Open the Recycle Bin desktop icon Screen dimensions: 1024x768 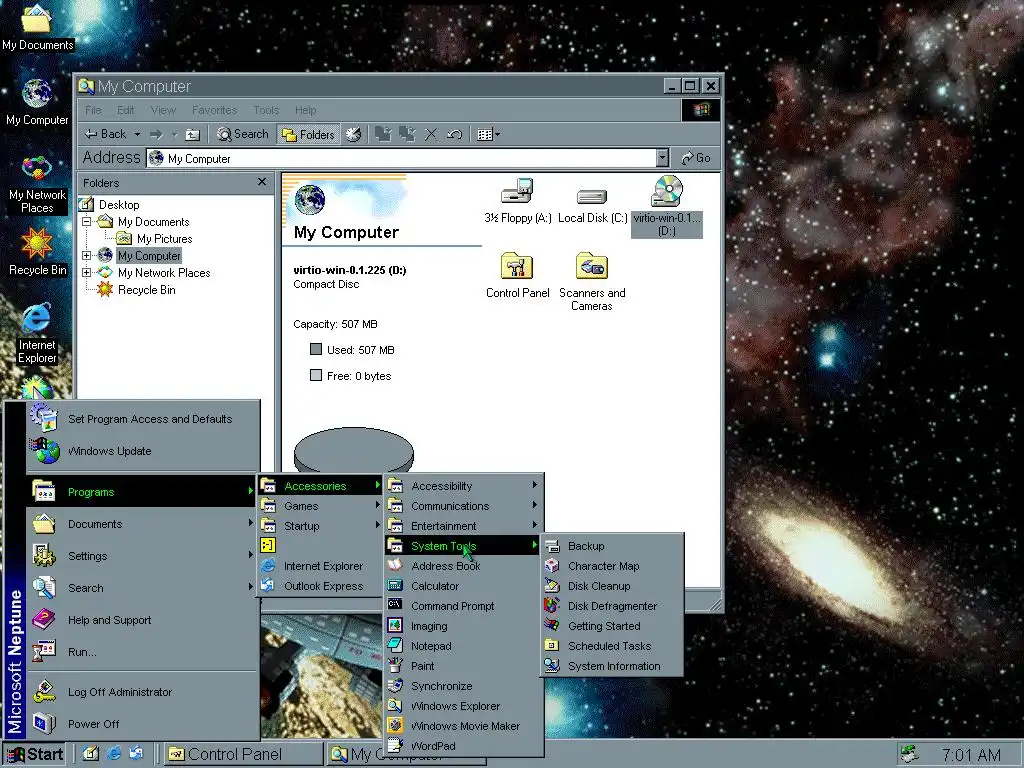[x=37, y=252]
